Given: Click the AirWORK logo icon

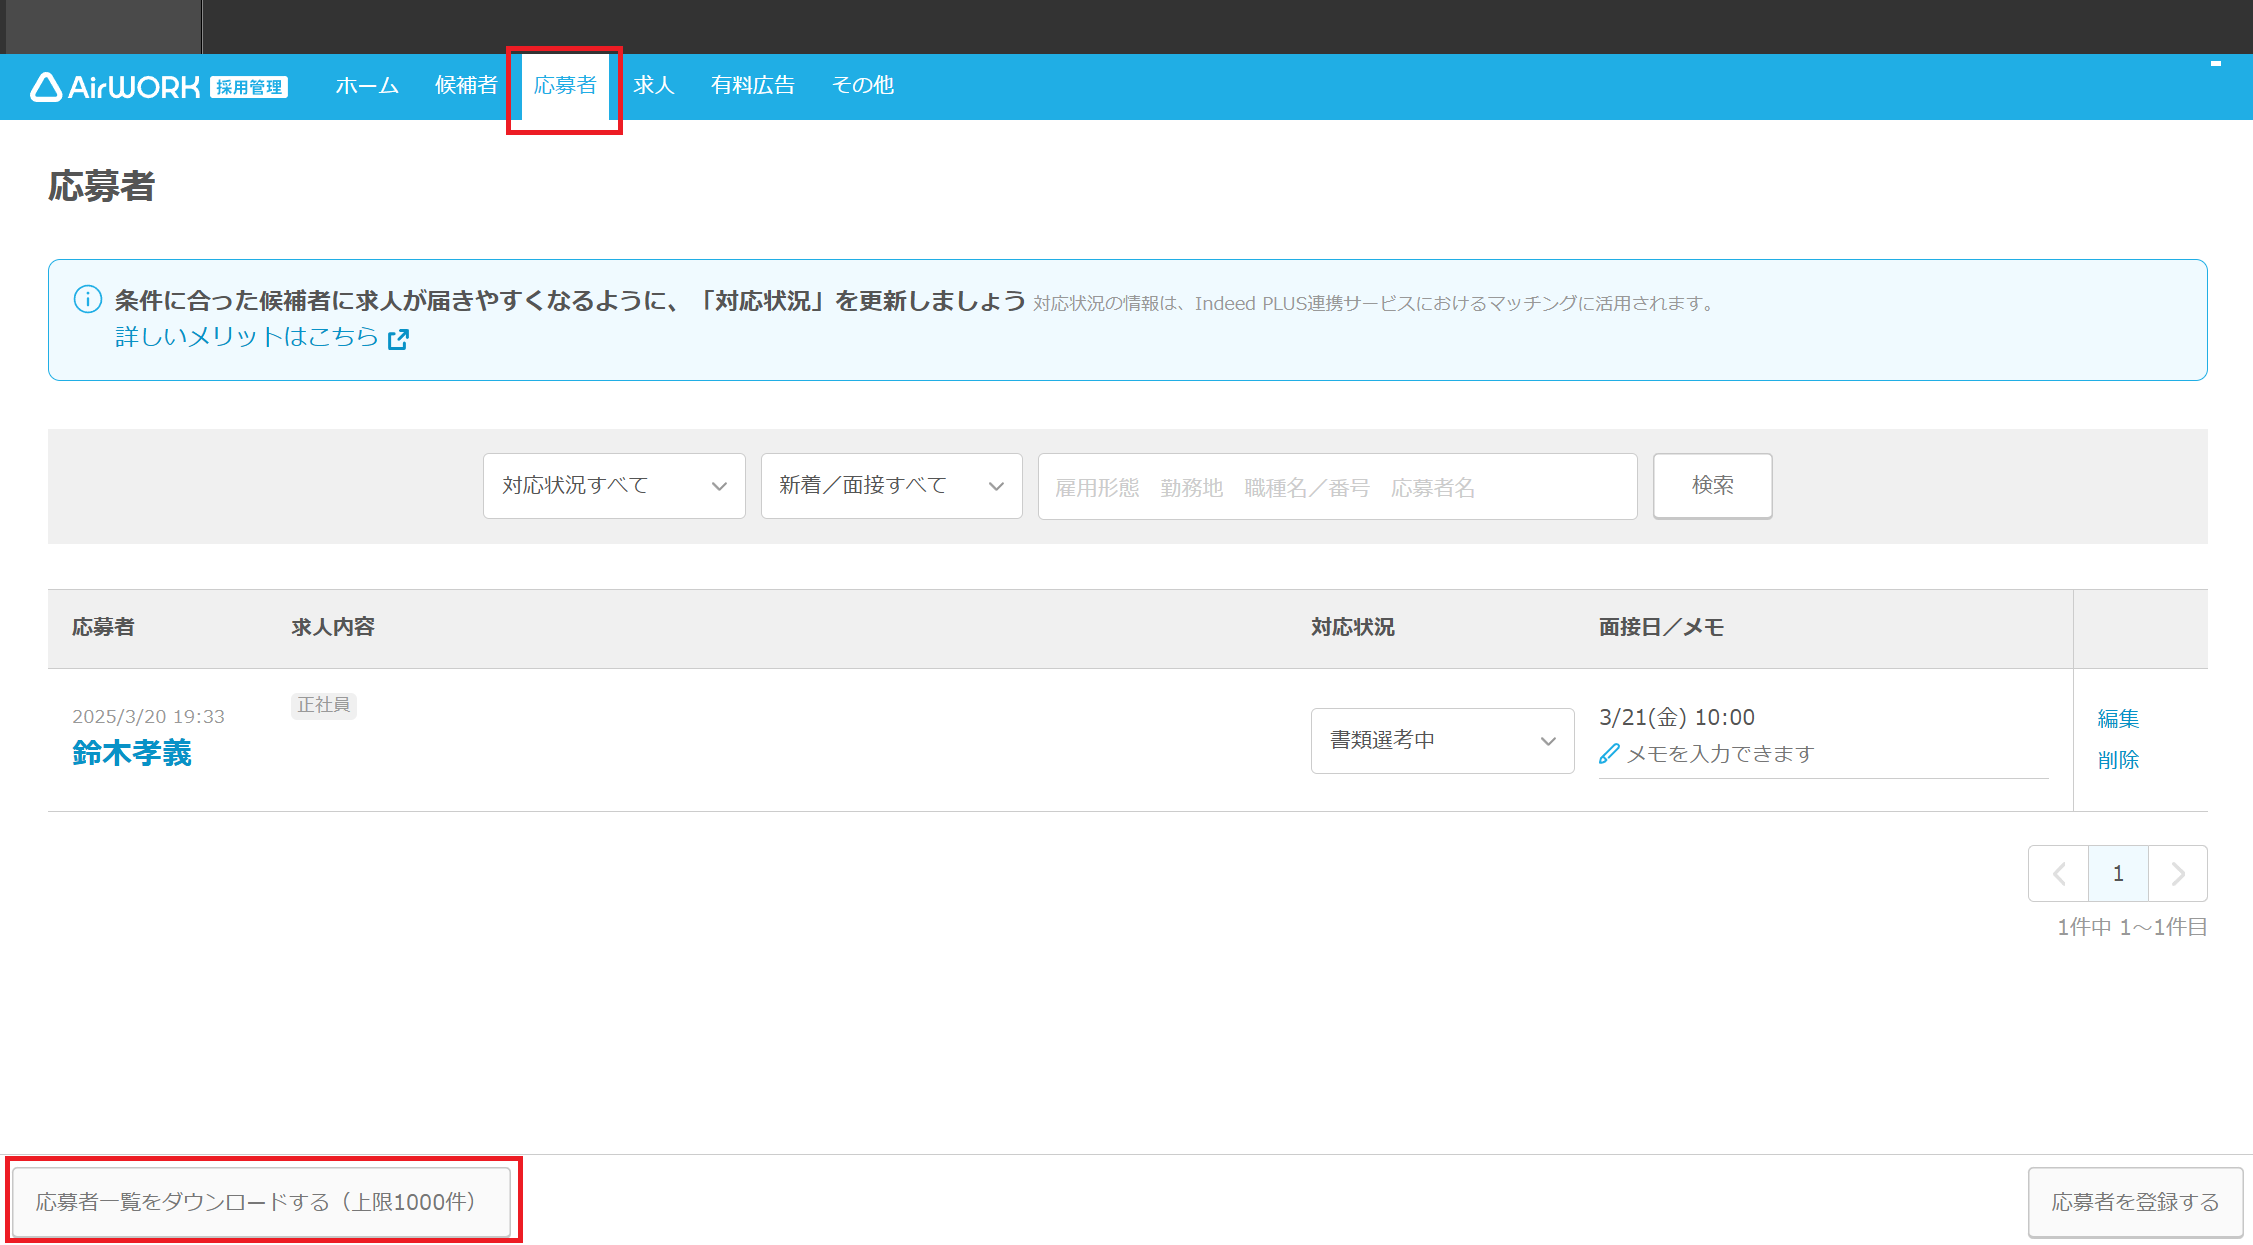Looking at the screenshot, I should (x=46, y=87).
